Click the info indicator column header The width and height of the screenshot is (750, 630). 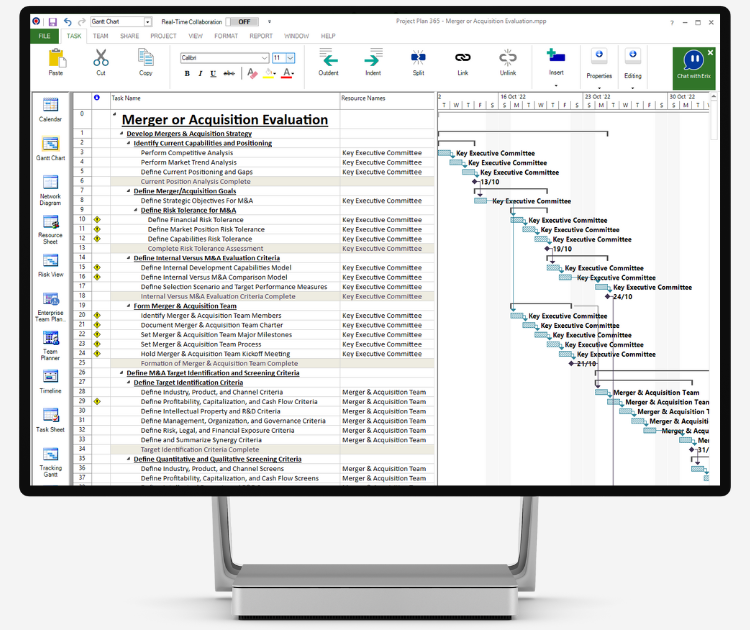click(97, 98)
